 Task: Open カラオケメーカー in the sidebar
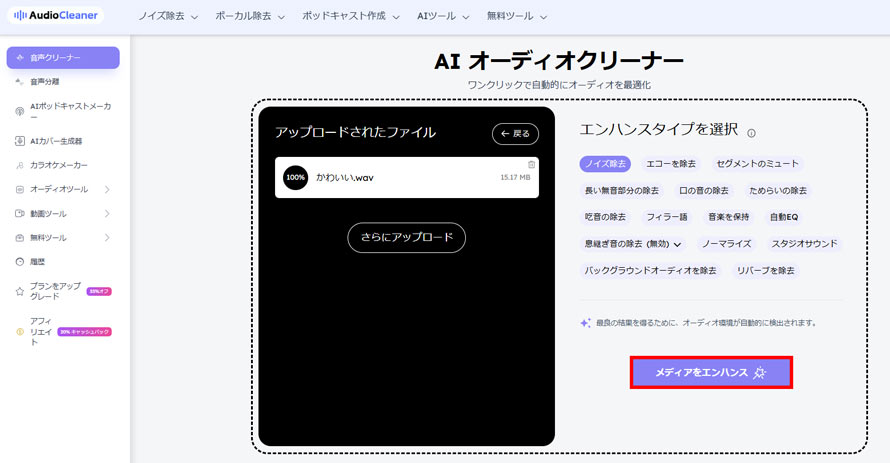coord(58,165)
